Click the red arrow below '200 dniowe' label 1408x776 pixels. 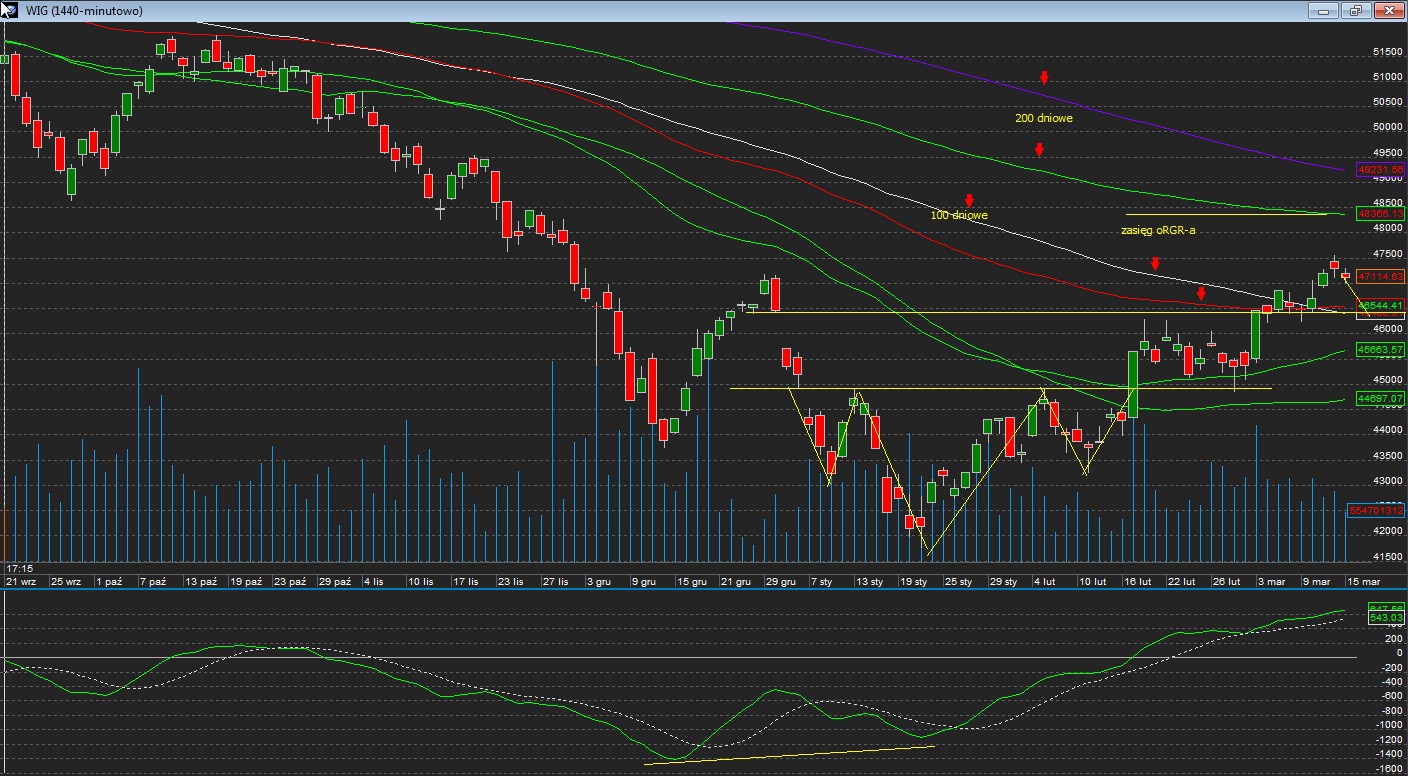[x=1039, y=150]
